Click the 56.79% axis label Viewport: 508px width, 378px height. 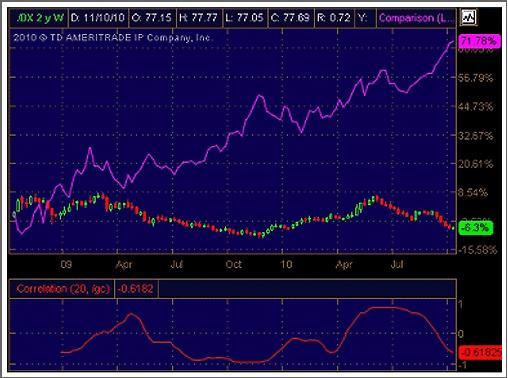475,78
